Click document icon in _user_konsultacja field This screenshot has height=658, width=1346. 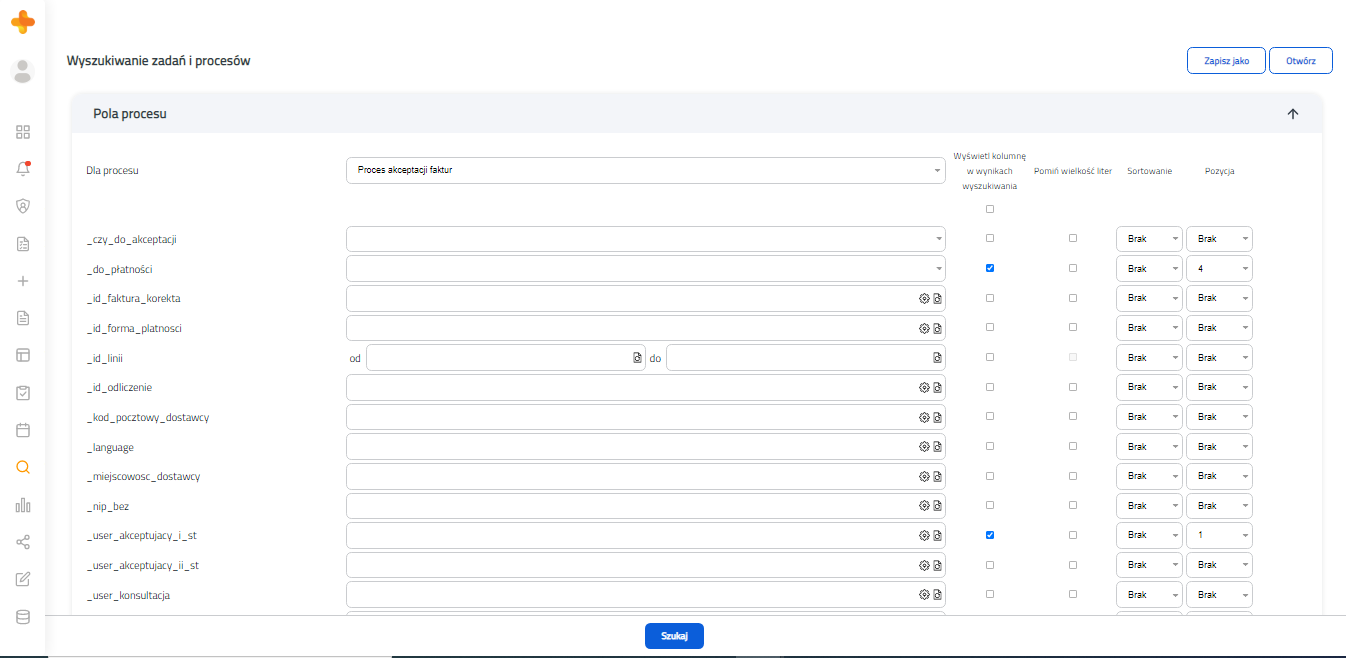938,595
